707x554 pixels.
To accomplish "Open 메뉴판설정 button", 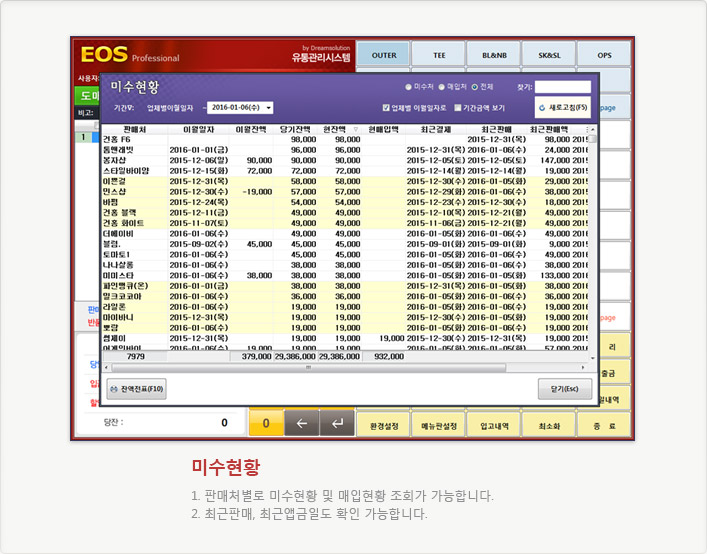I will pos(439,426).
